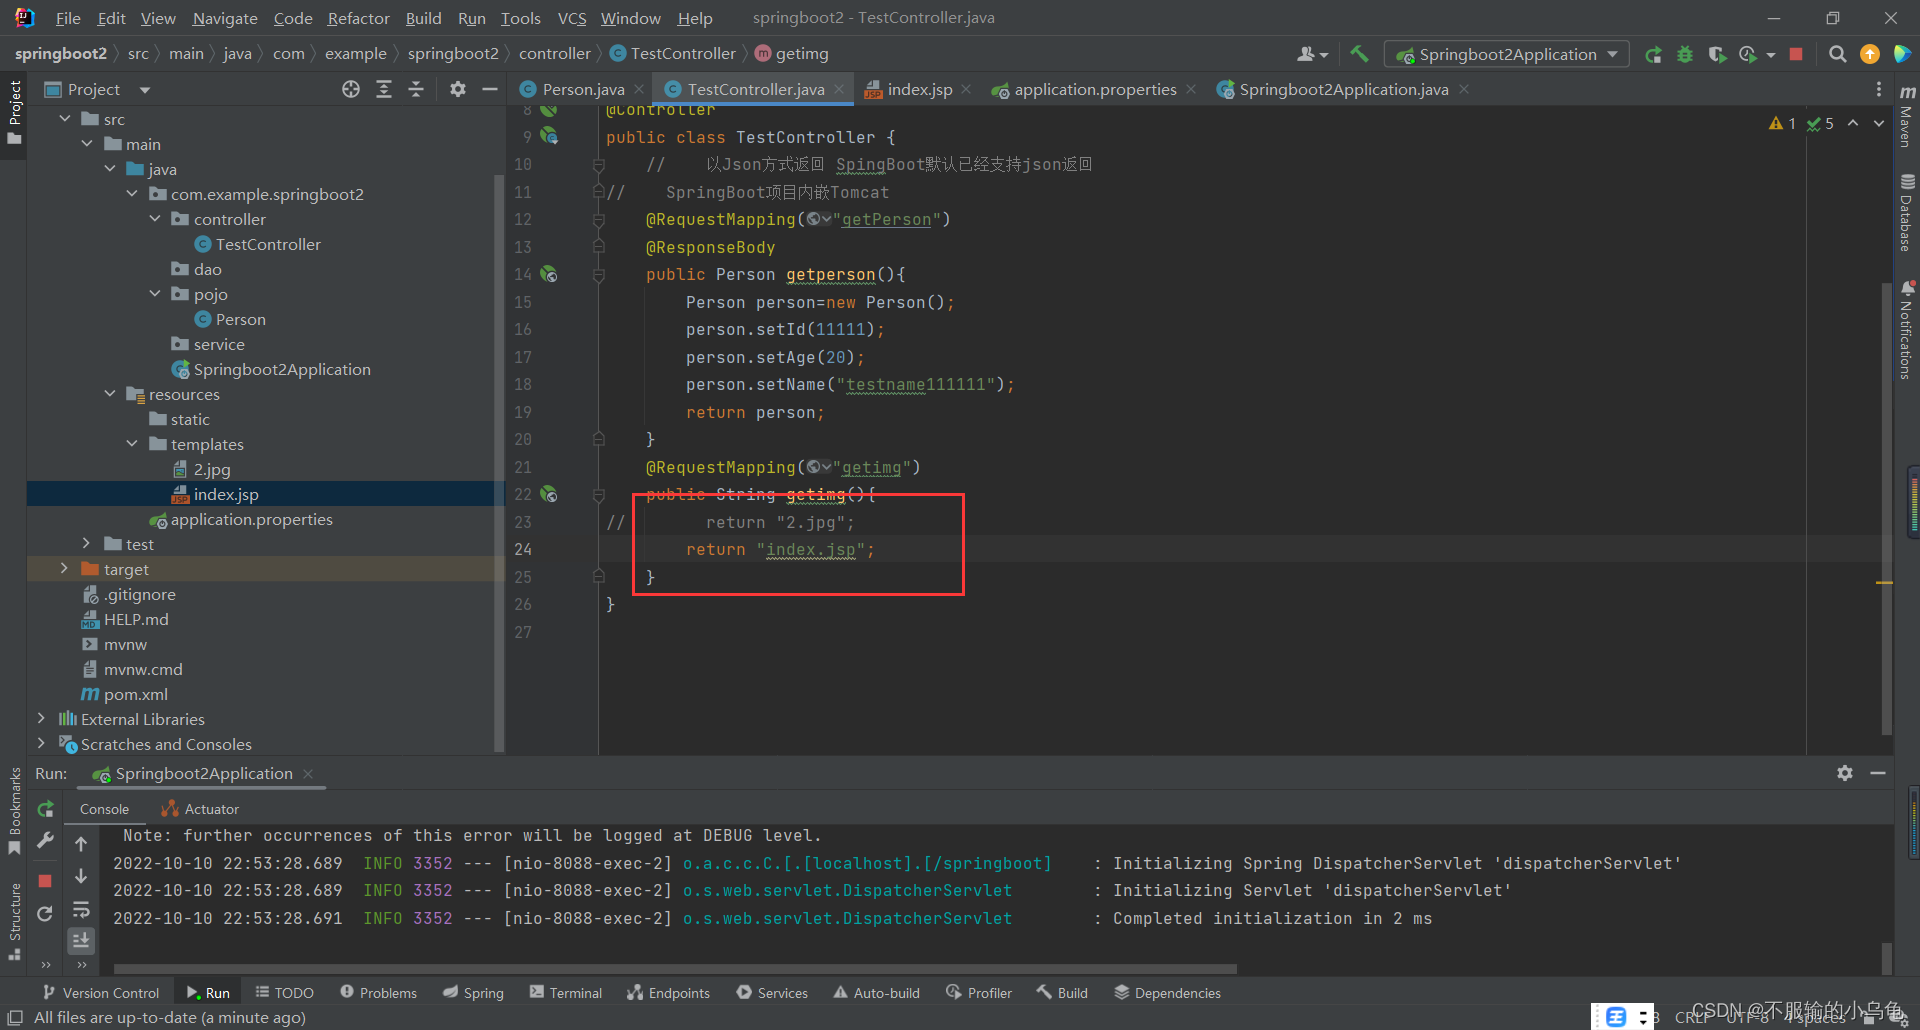Screen dimensions: 1920x1030
Task: Collapse the templates folder
Action: (x=132, y=444)
